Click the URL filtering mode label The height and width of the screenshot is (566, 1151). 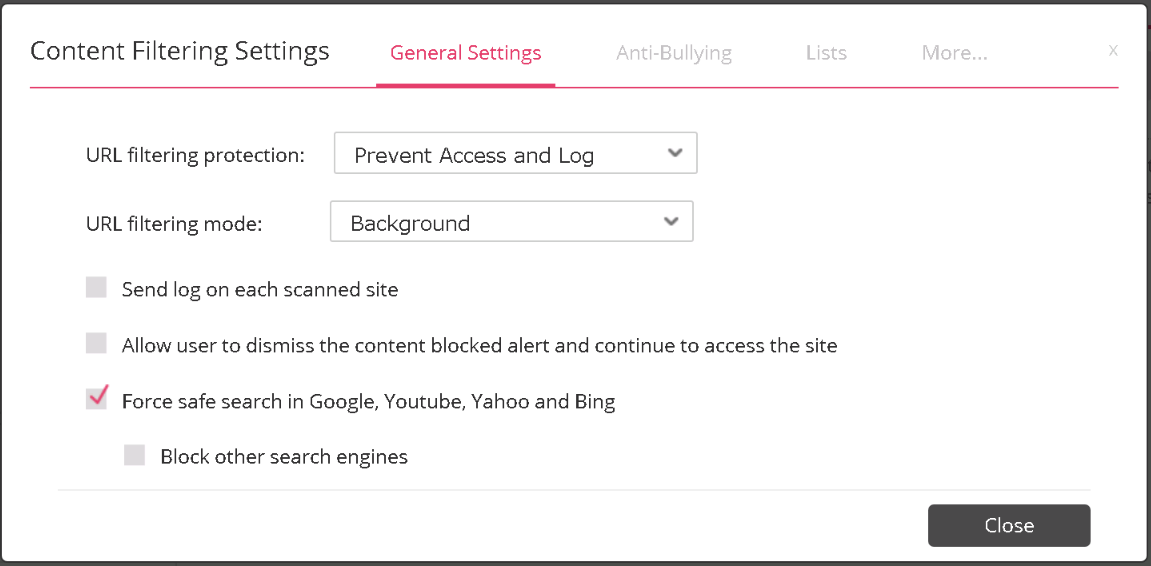[x=174, y=224]
